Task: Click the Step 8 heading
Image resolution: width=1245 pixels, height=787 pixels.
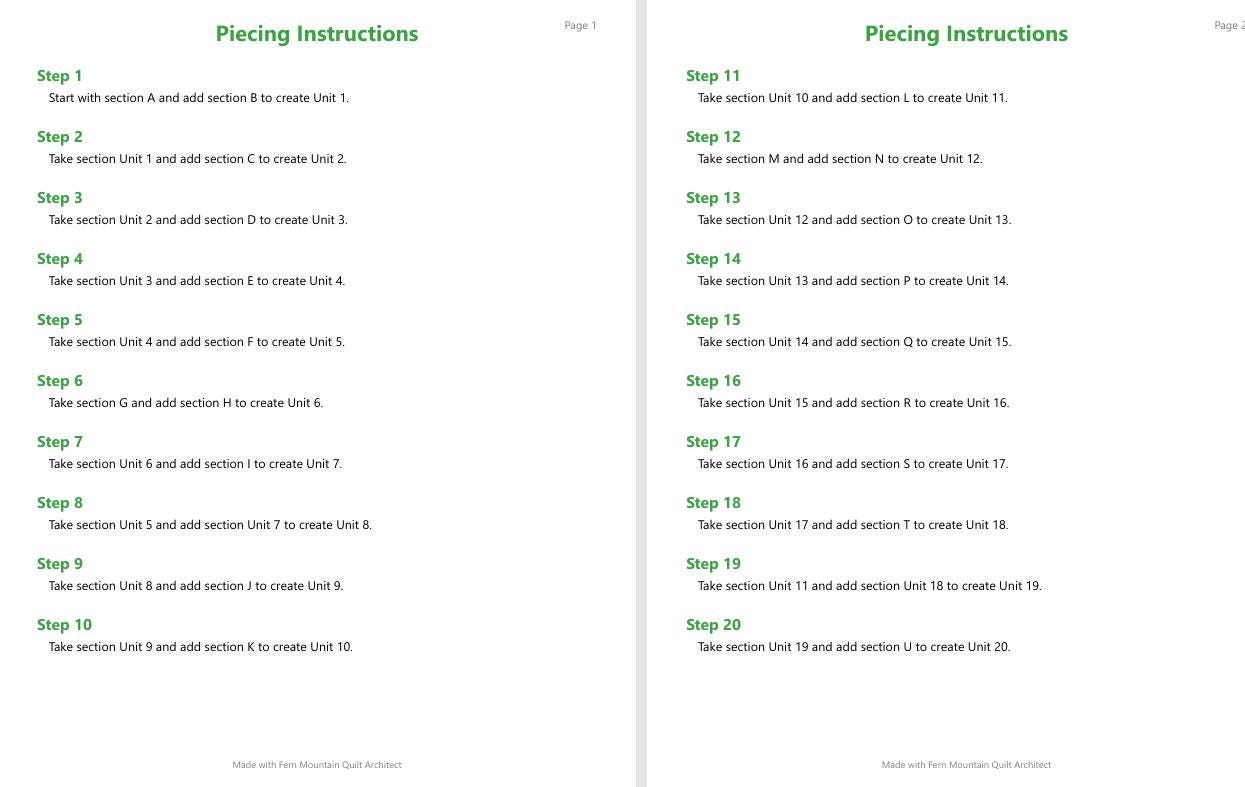Action: tap(60, 503)
